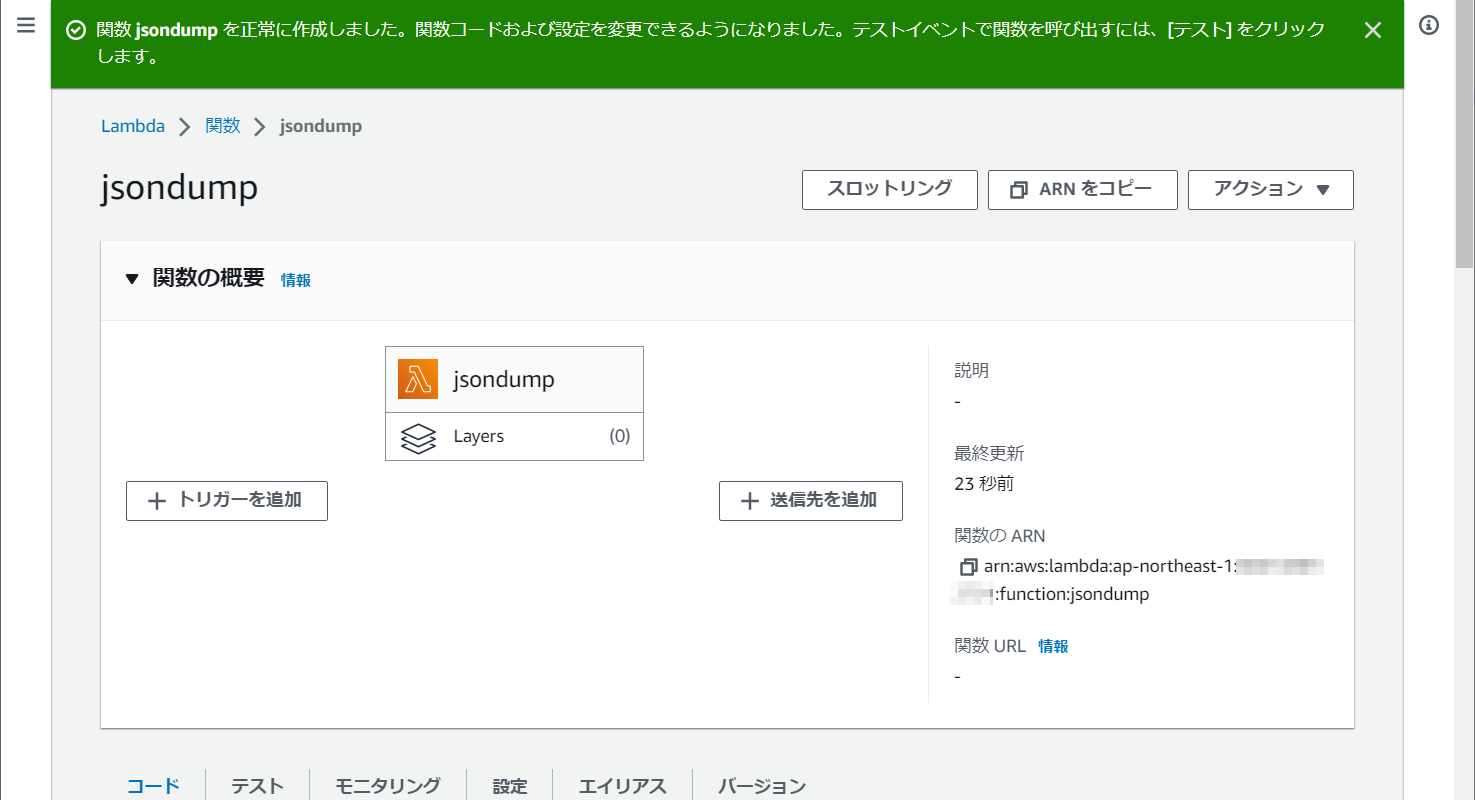This screenshot has height=800, width=1475.
Task: Copy function ARN using the copy icon
Action: 967,567
